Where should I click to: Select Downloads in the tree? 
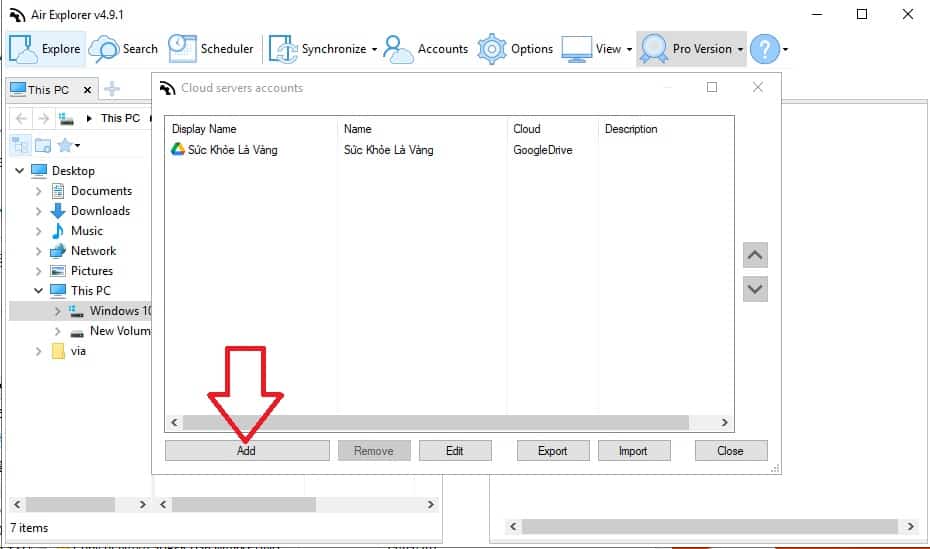[100, 211]
